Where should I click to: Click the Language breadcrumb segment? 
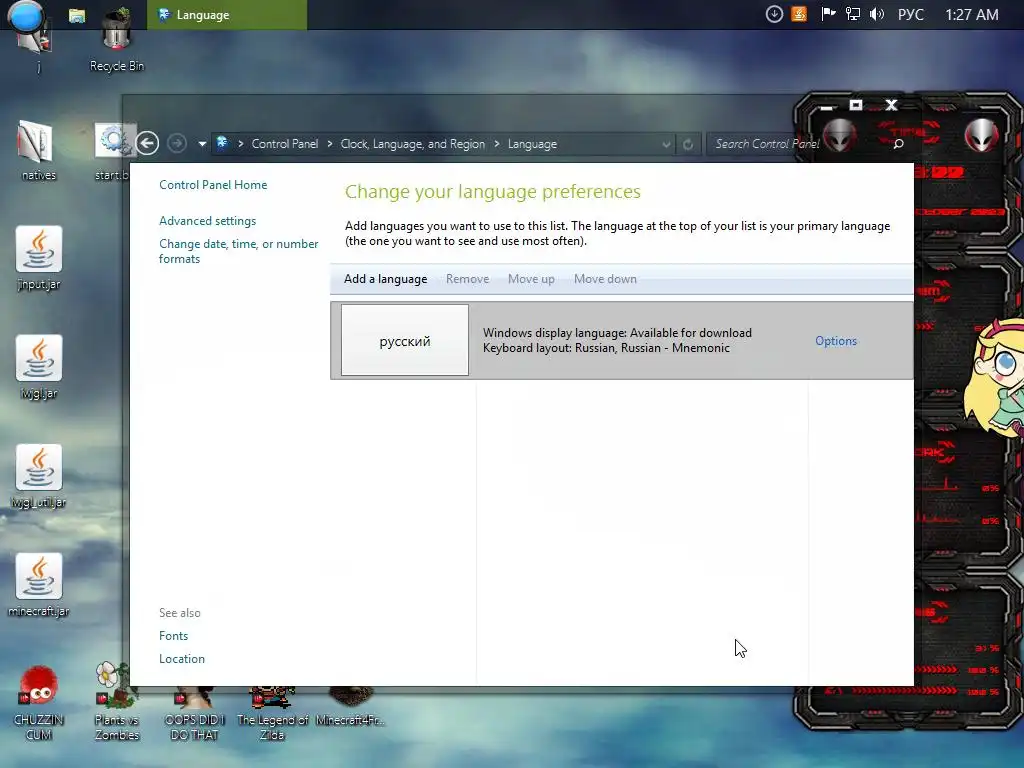click(x=532, y=144)
